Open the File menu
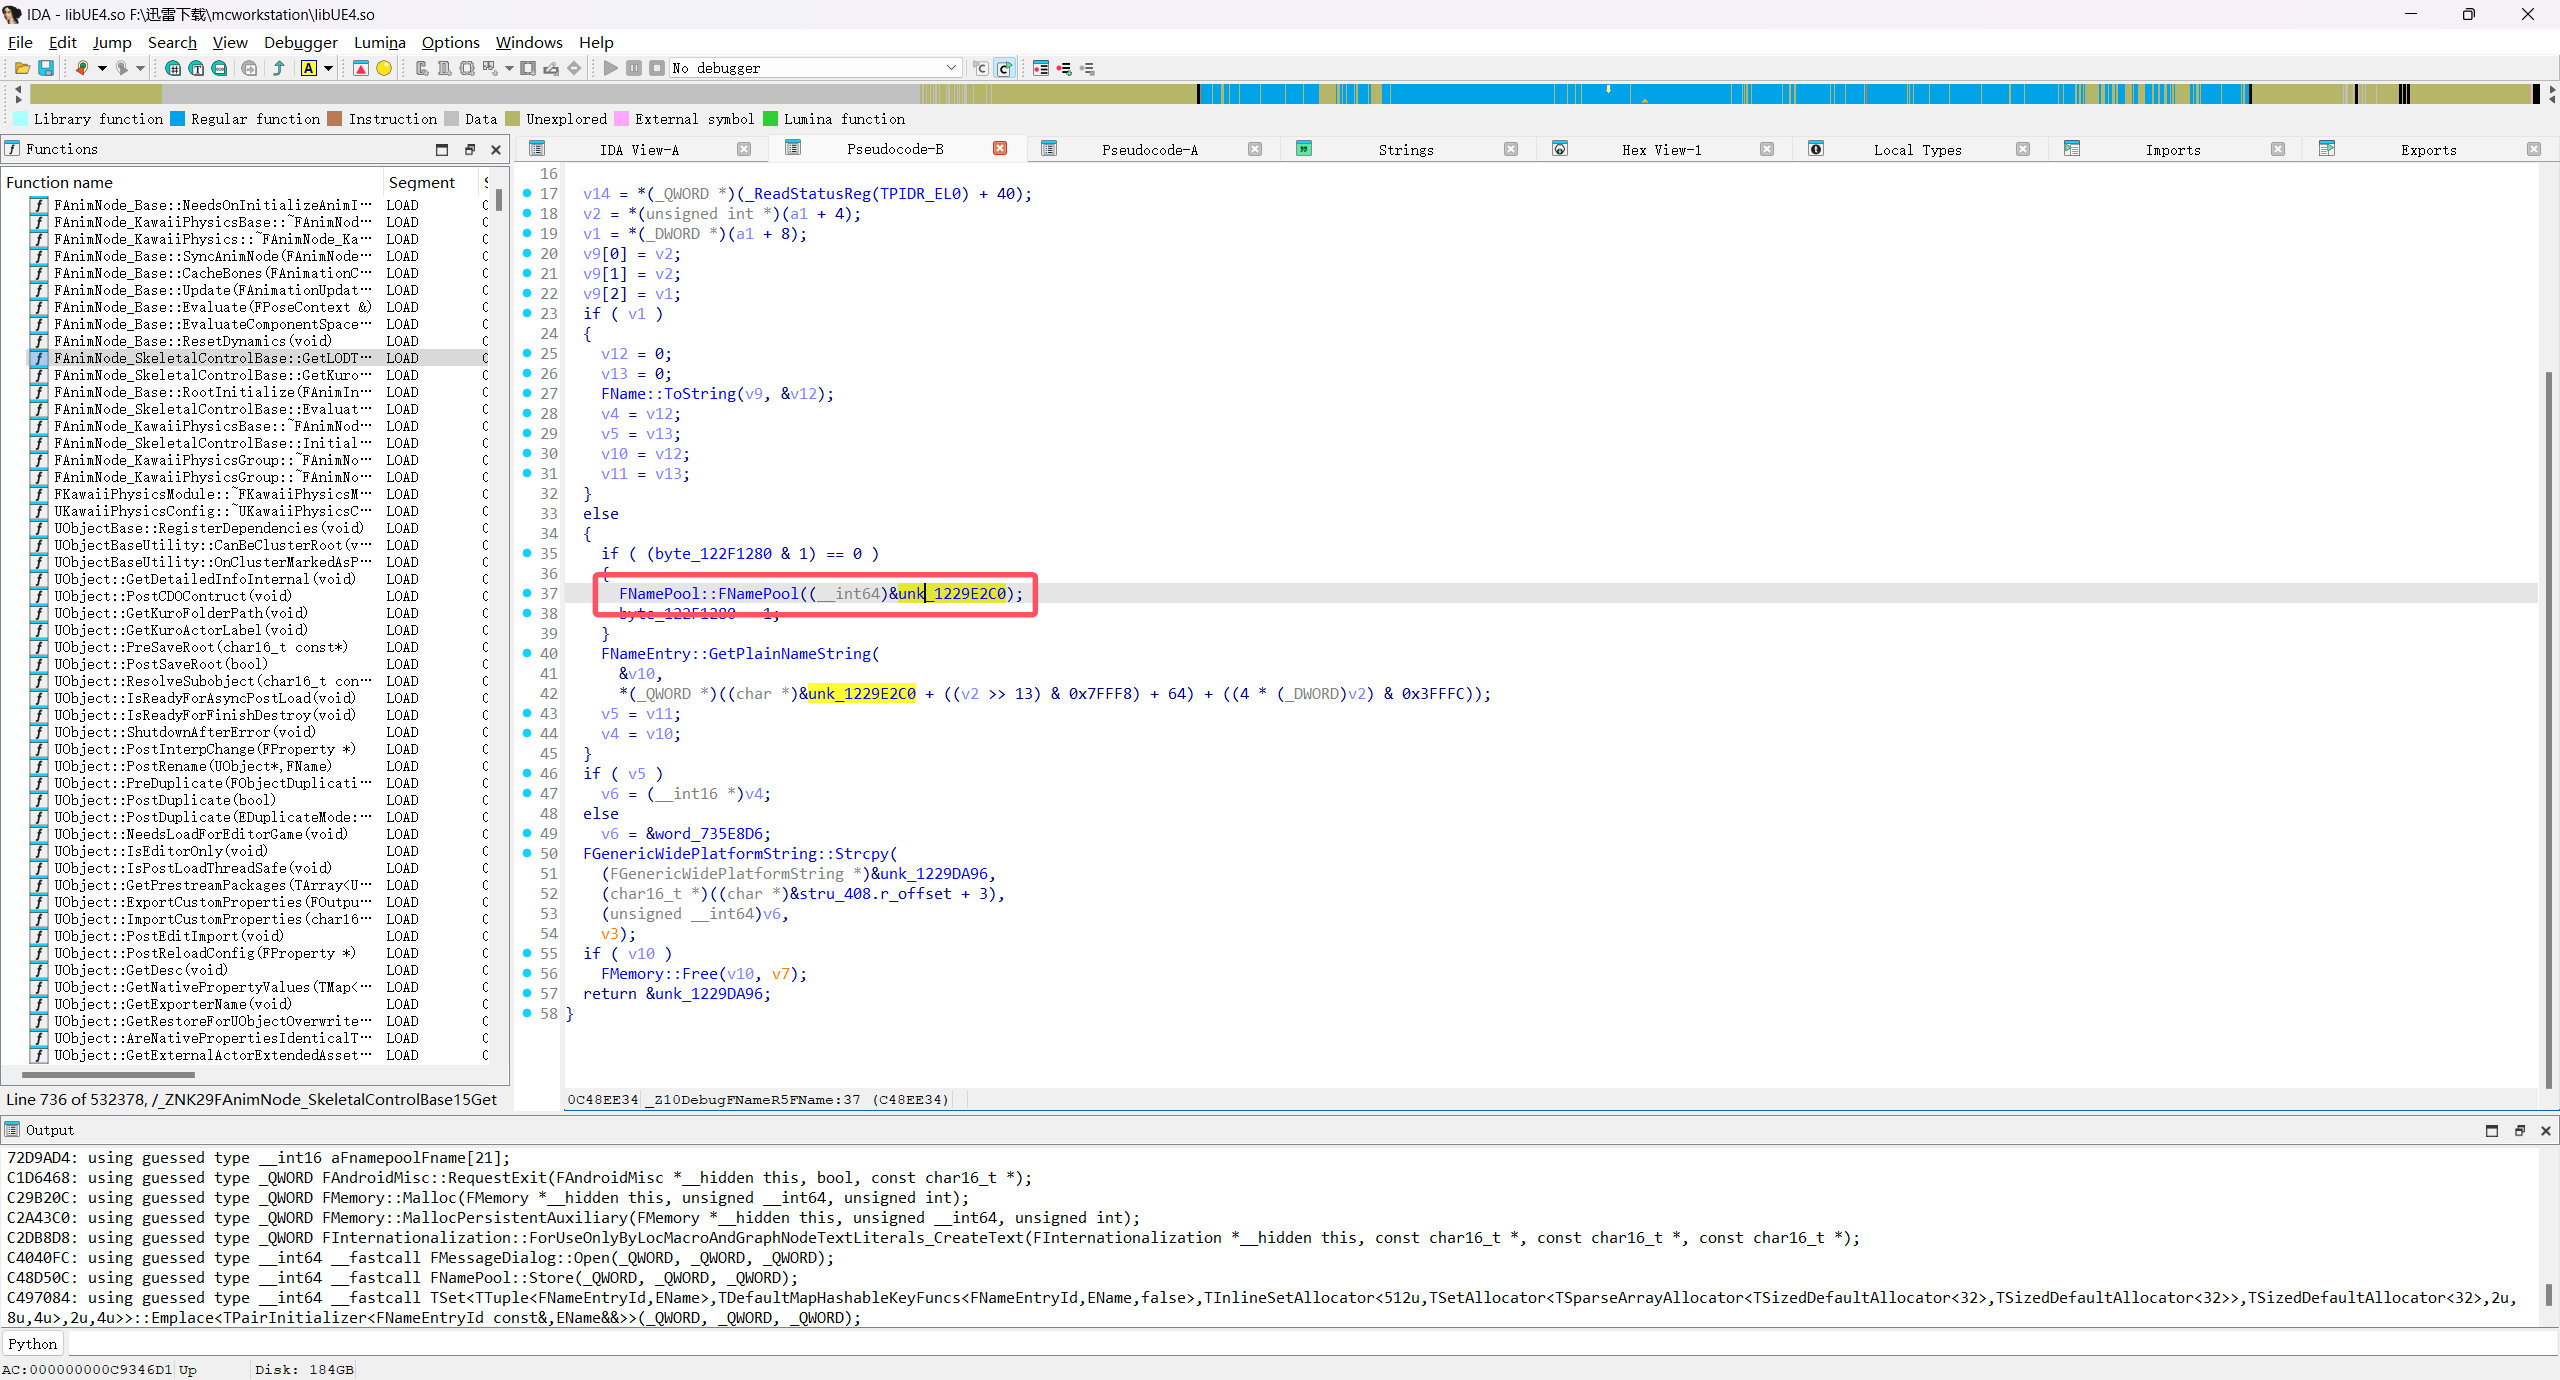 [20, 42]
